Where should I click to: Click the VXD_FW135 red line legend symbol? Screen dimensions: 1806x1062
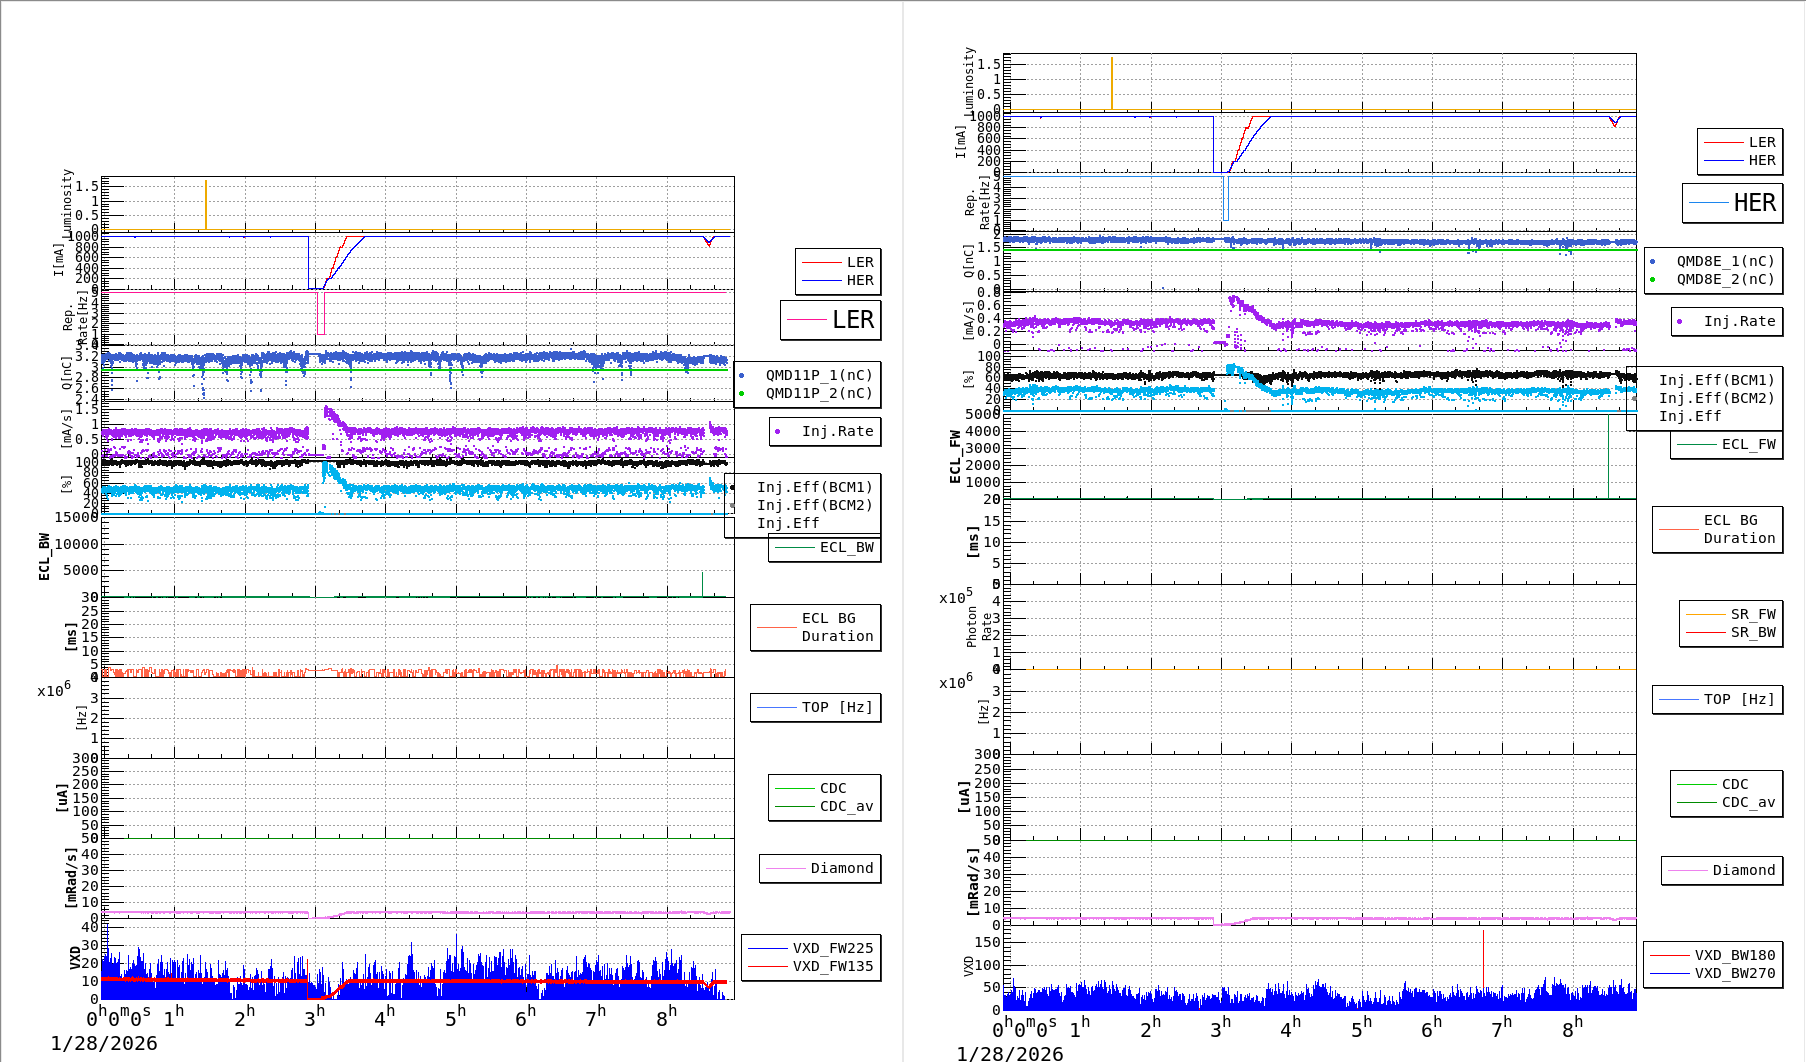coord(769,966)
